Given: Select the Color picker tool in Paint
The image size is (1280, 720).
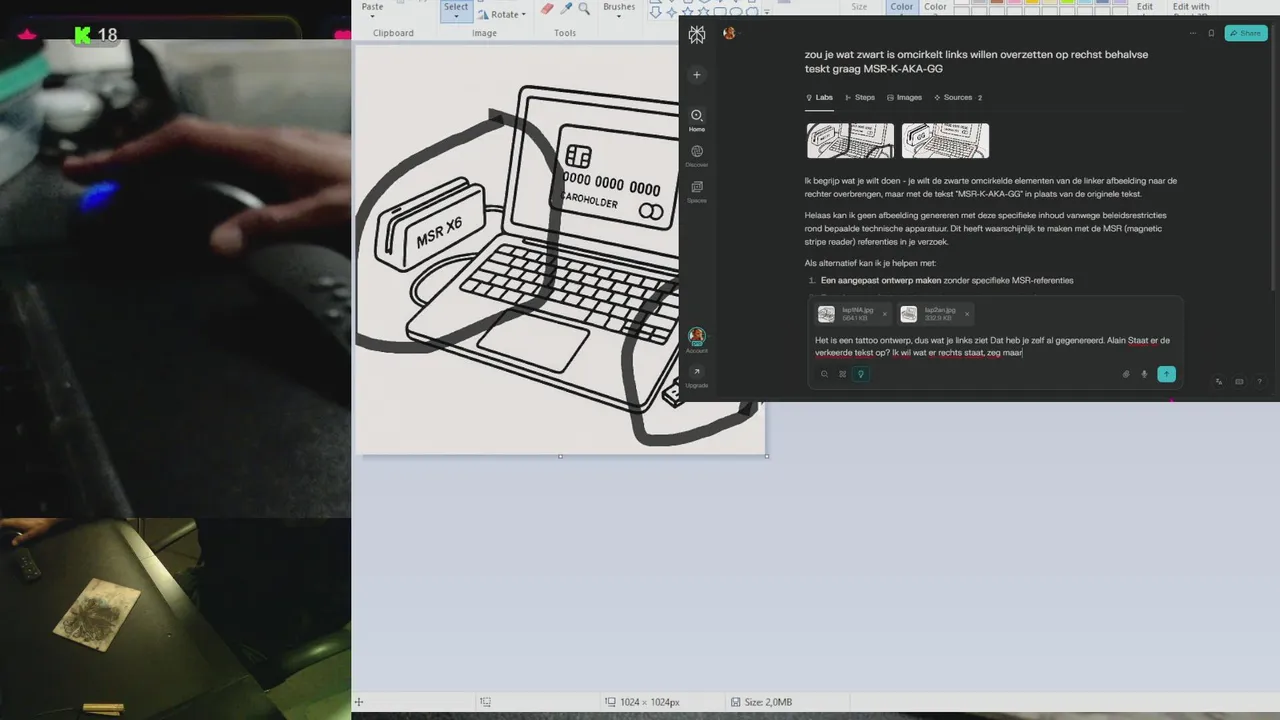Looking at the screenshot, I should pyautogui.click(x=566, y=8).
